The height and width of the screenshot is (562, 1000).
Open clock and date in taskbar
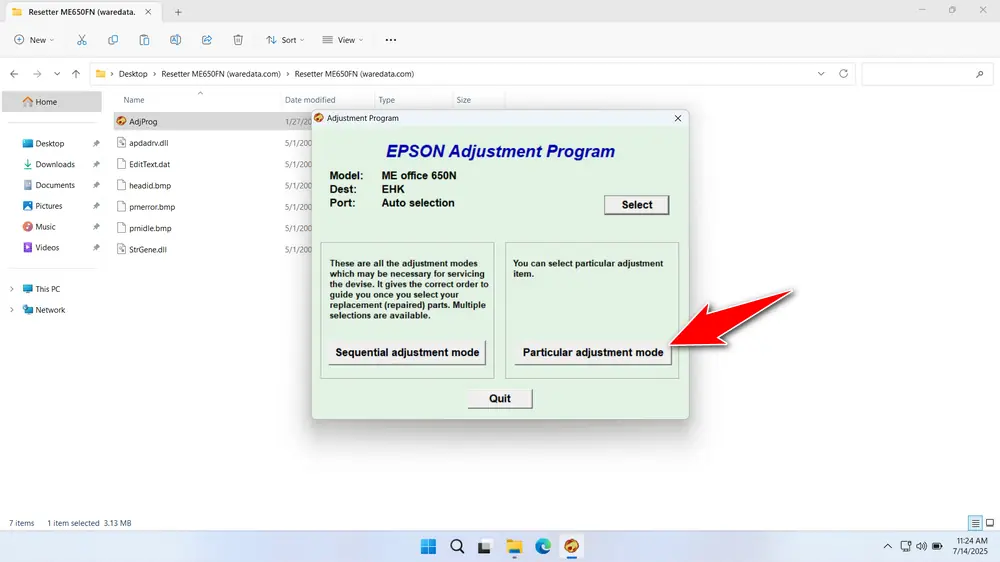[972, 546]
